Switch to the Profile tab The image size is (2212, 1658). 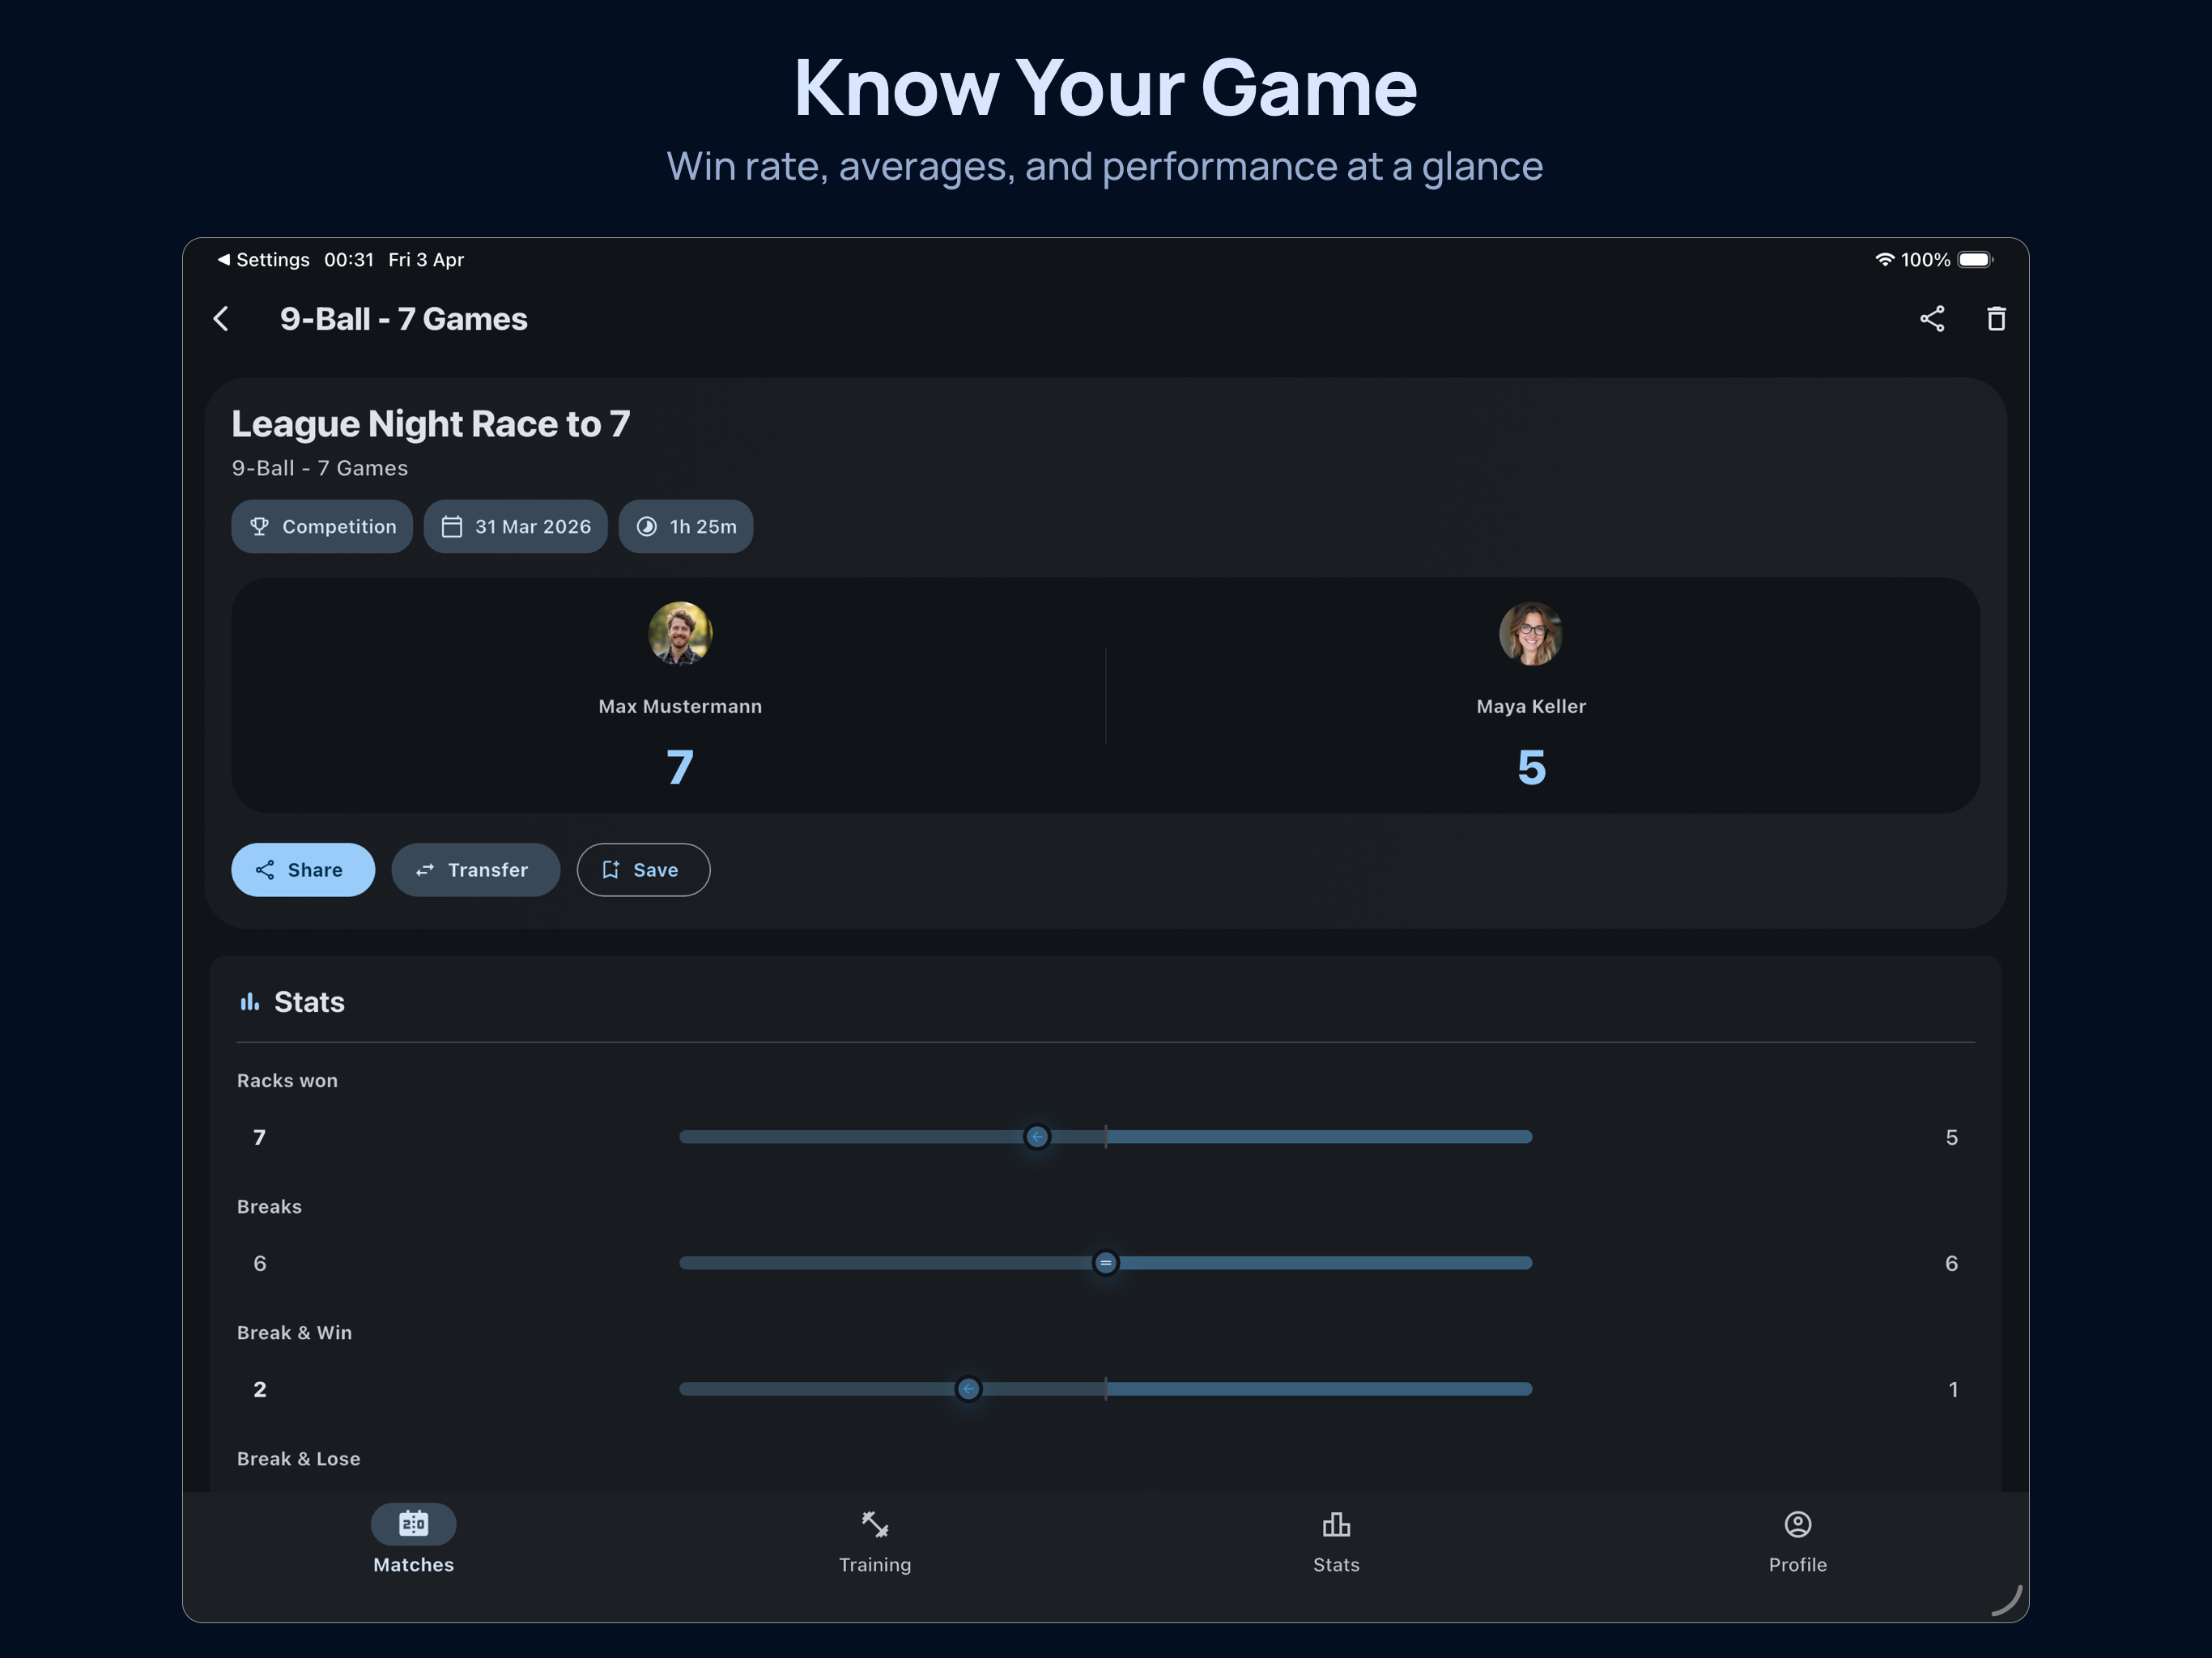pos(1797,1542)
